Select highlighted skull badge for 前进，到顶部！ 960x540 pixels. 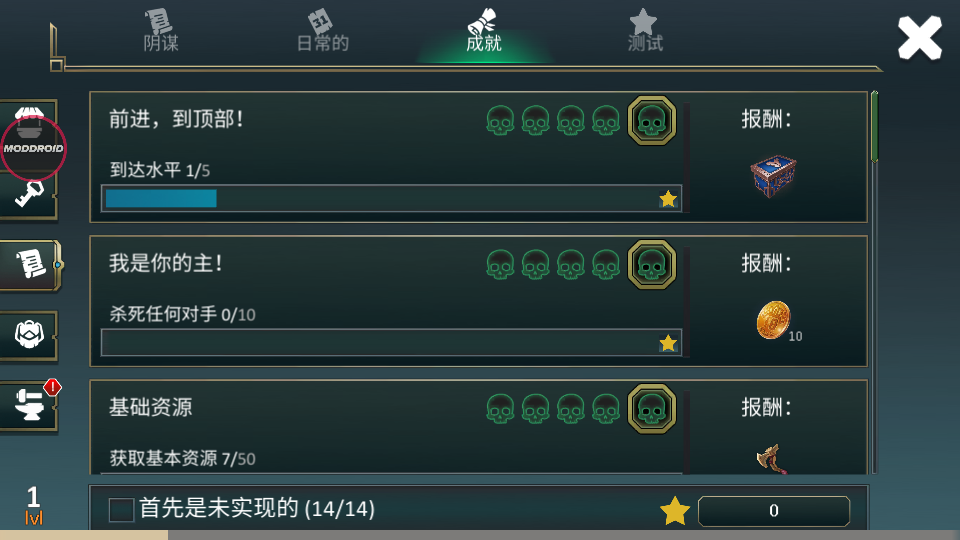(x=651, y=120)
